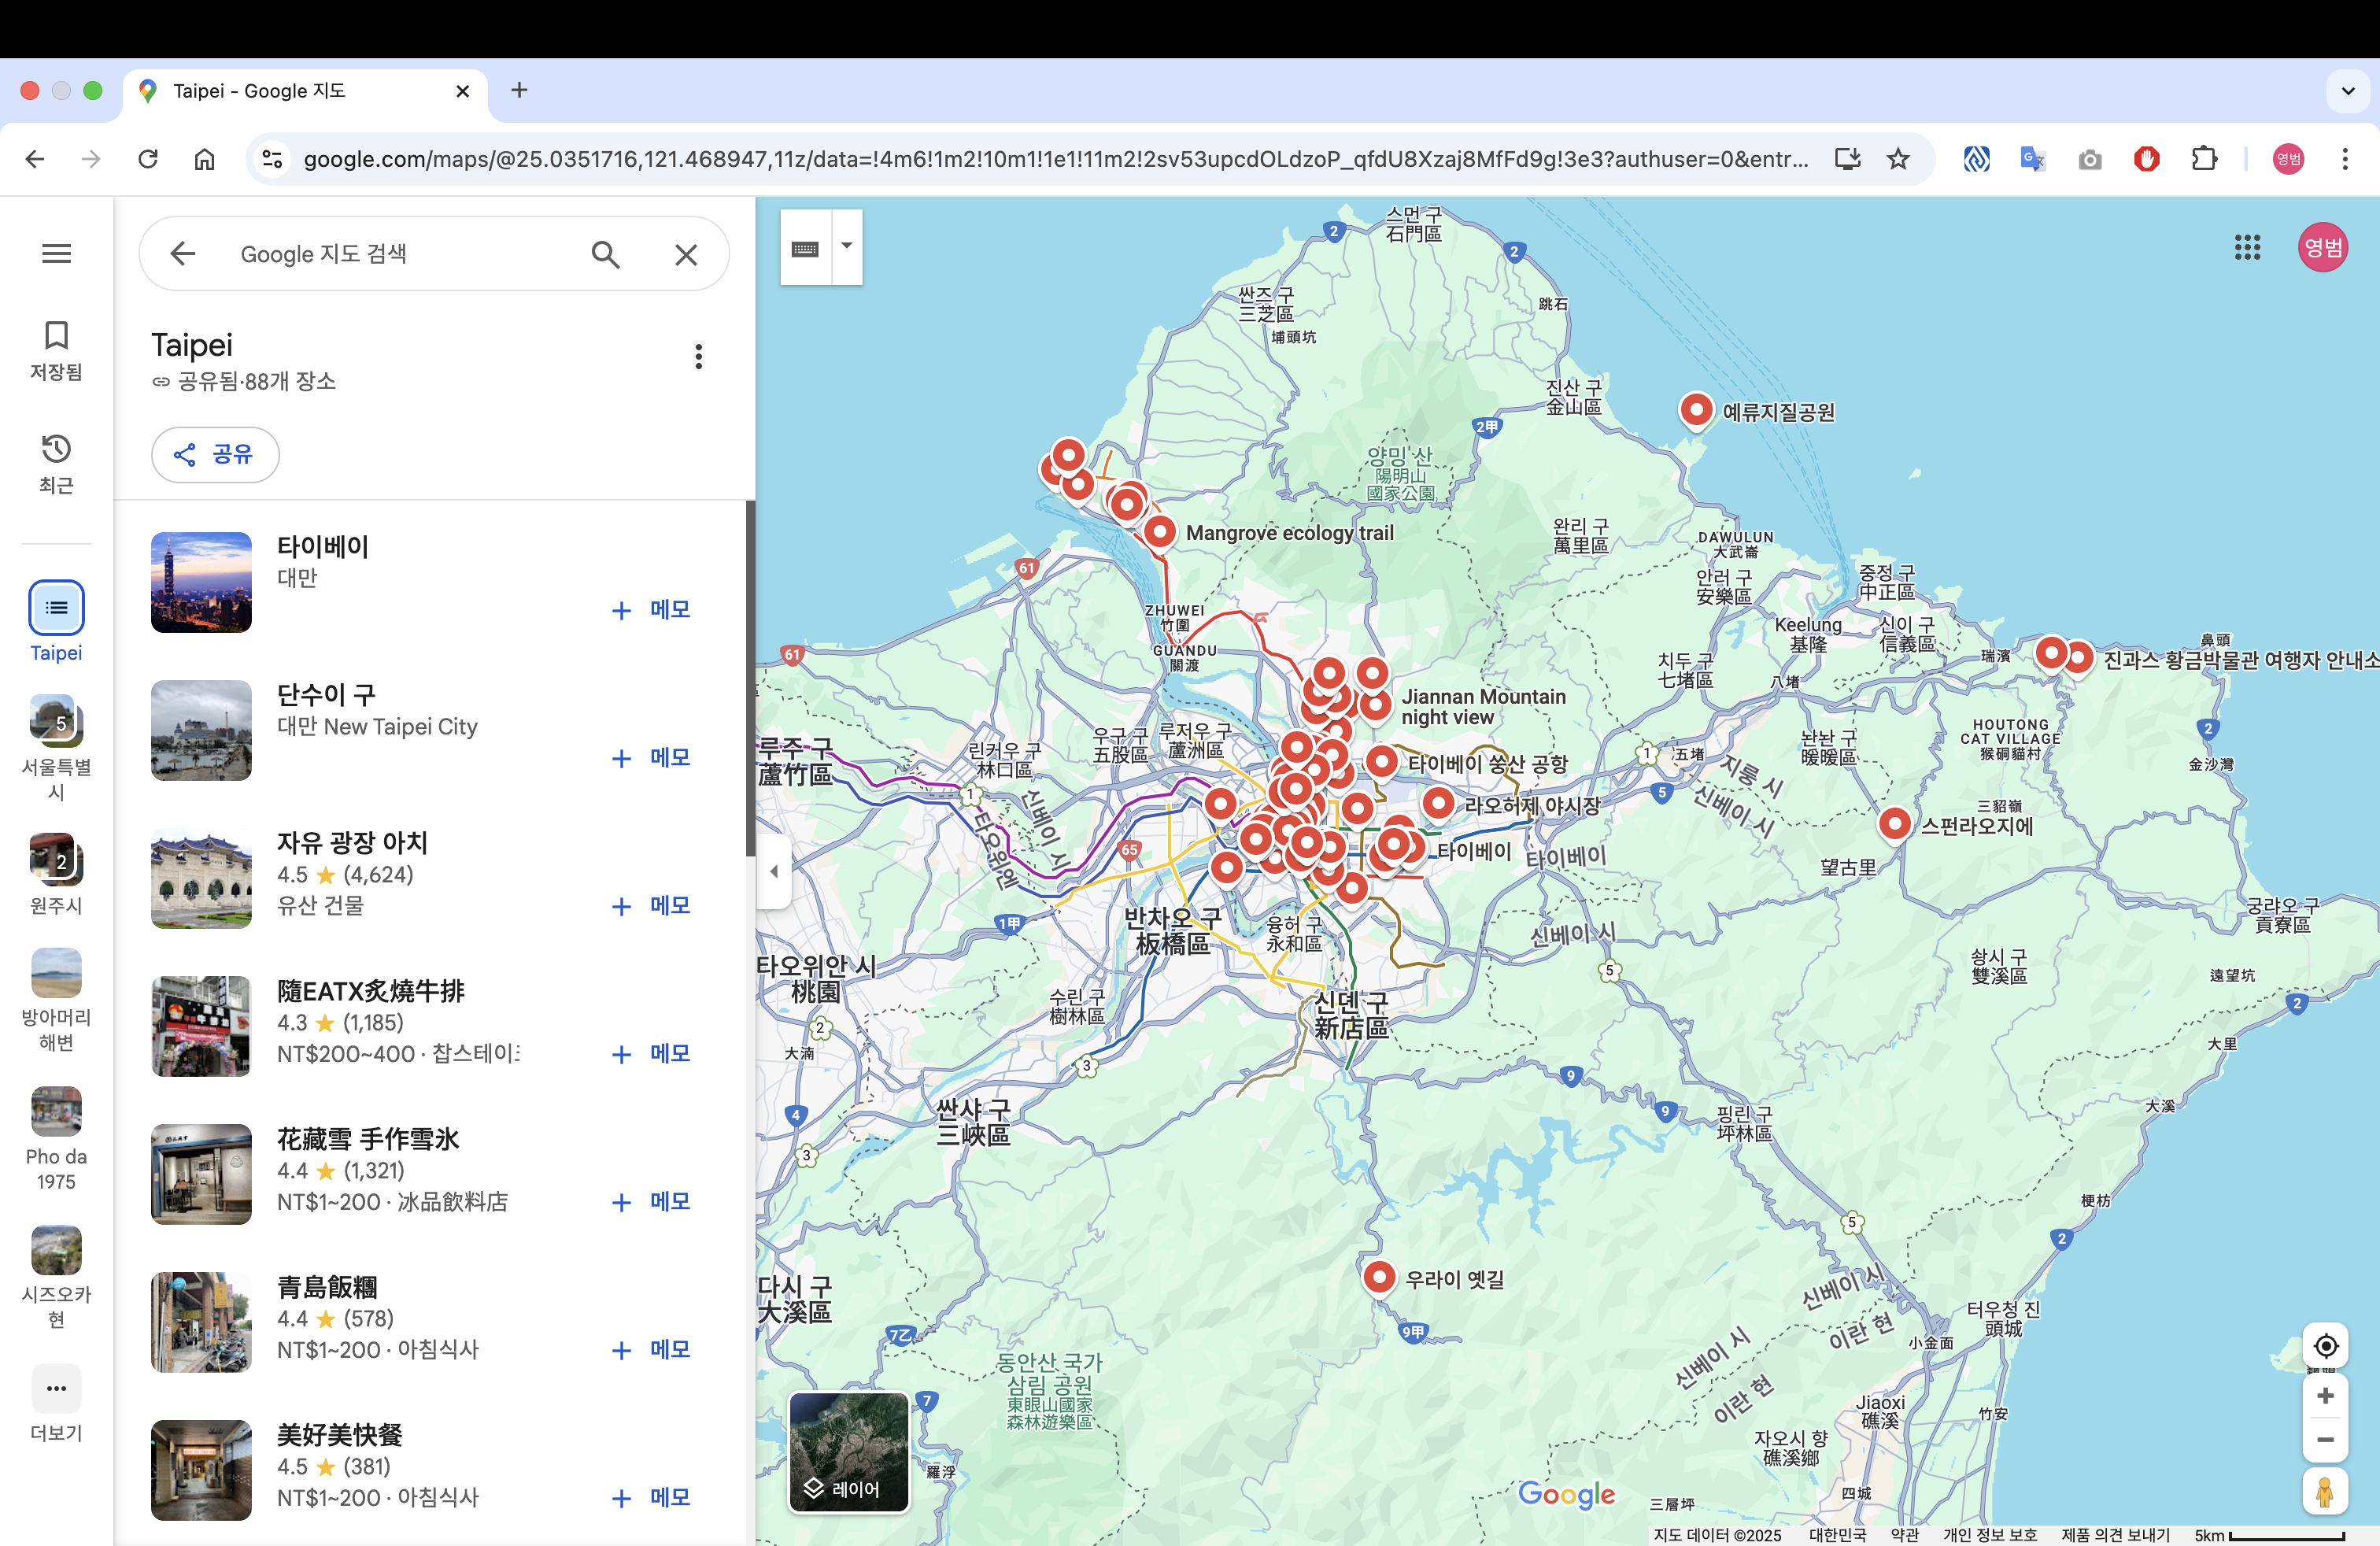The height and width of the screenshot is (1546, 2380).
Task: Click the search magnifier icon
Action: tap(605, 254)
